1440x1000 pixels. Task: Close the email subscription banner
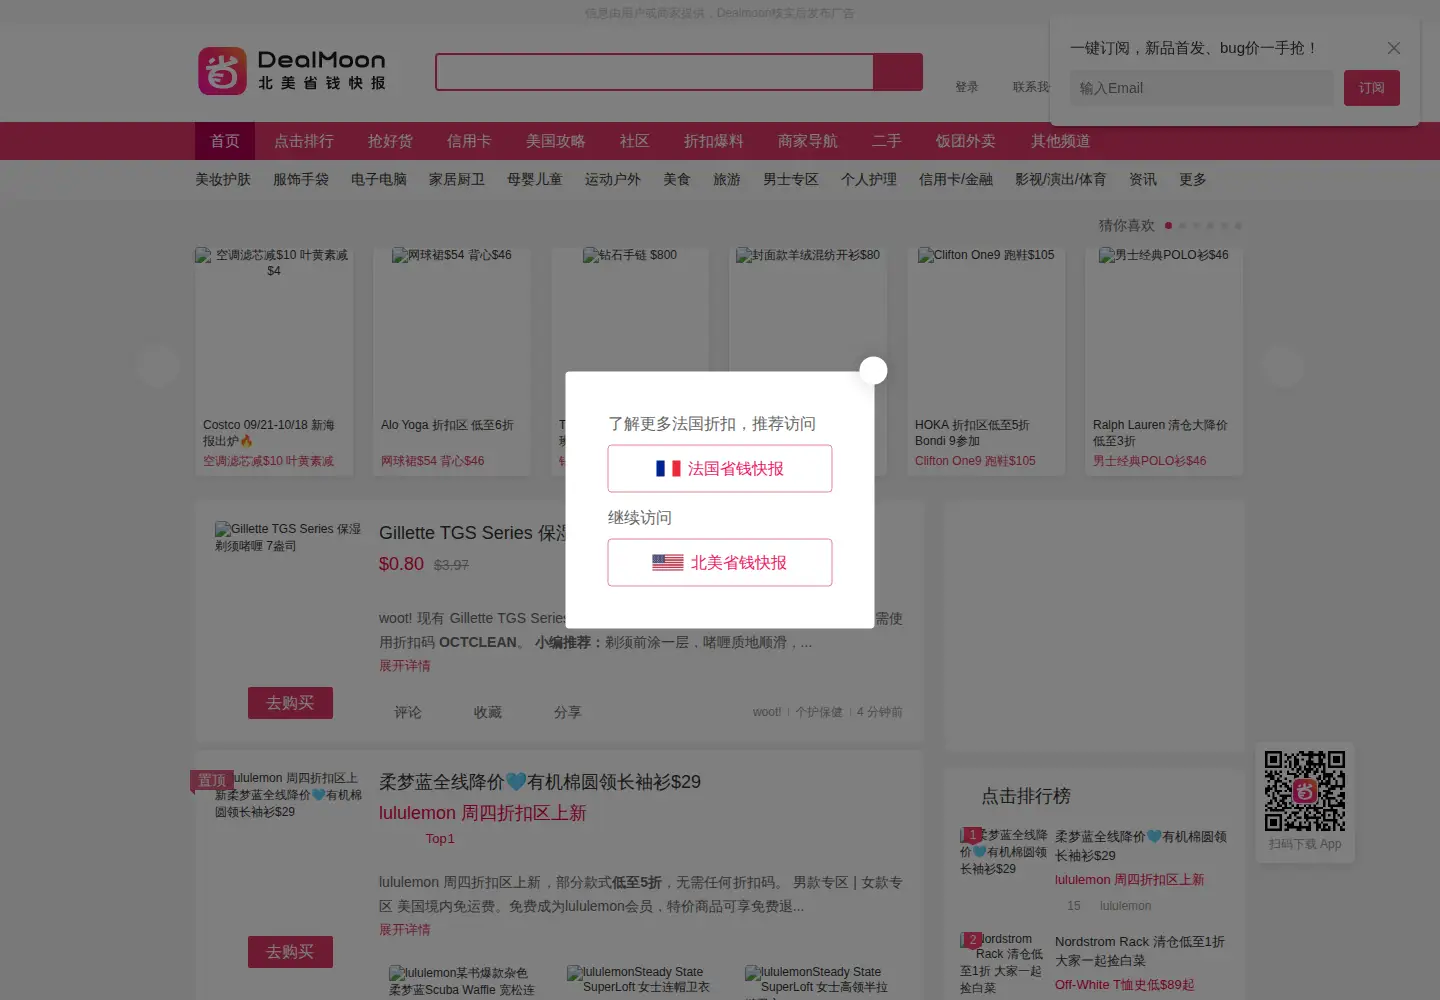[x=1394, y=48]
